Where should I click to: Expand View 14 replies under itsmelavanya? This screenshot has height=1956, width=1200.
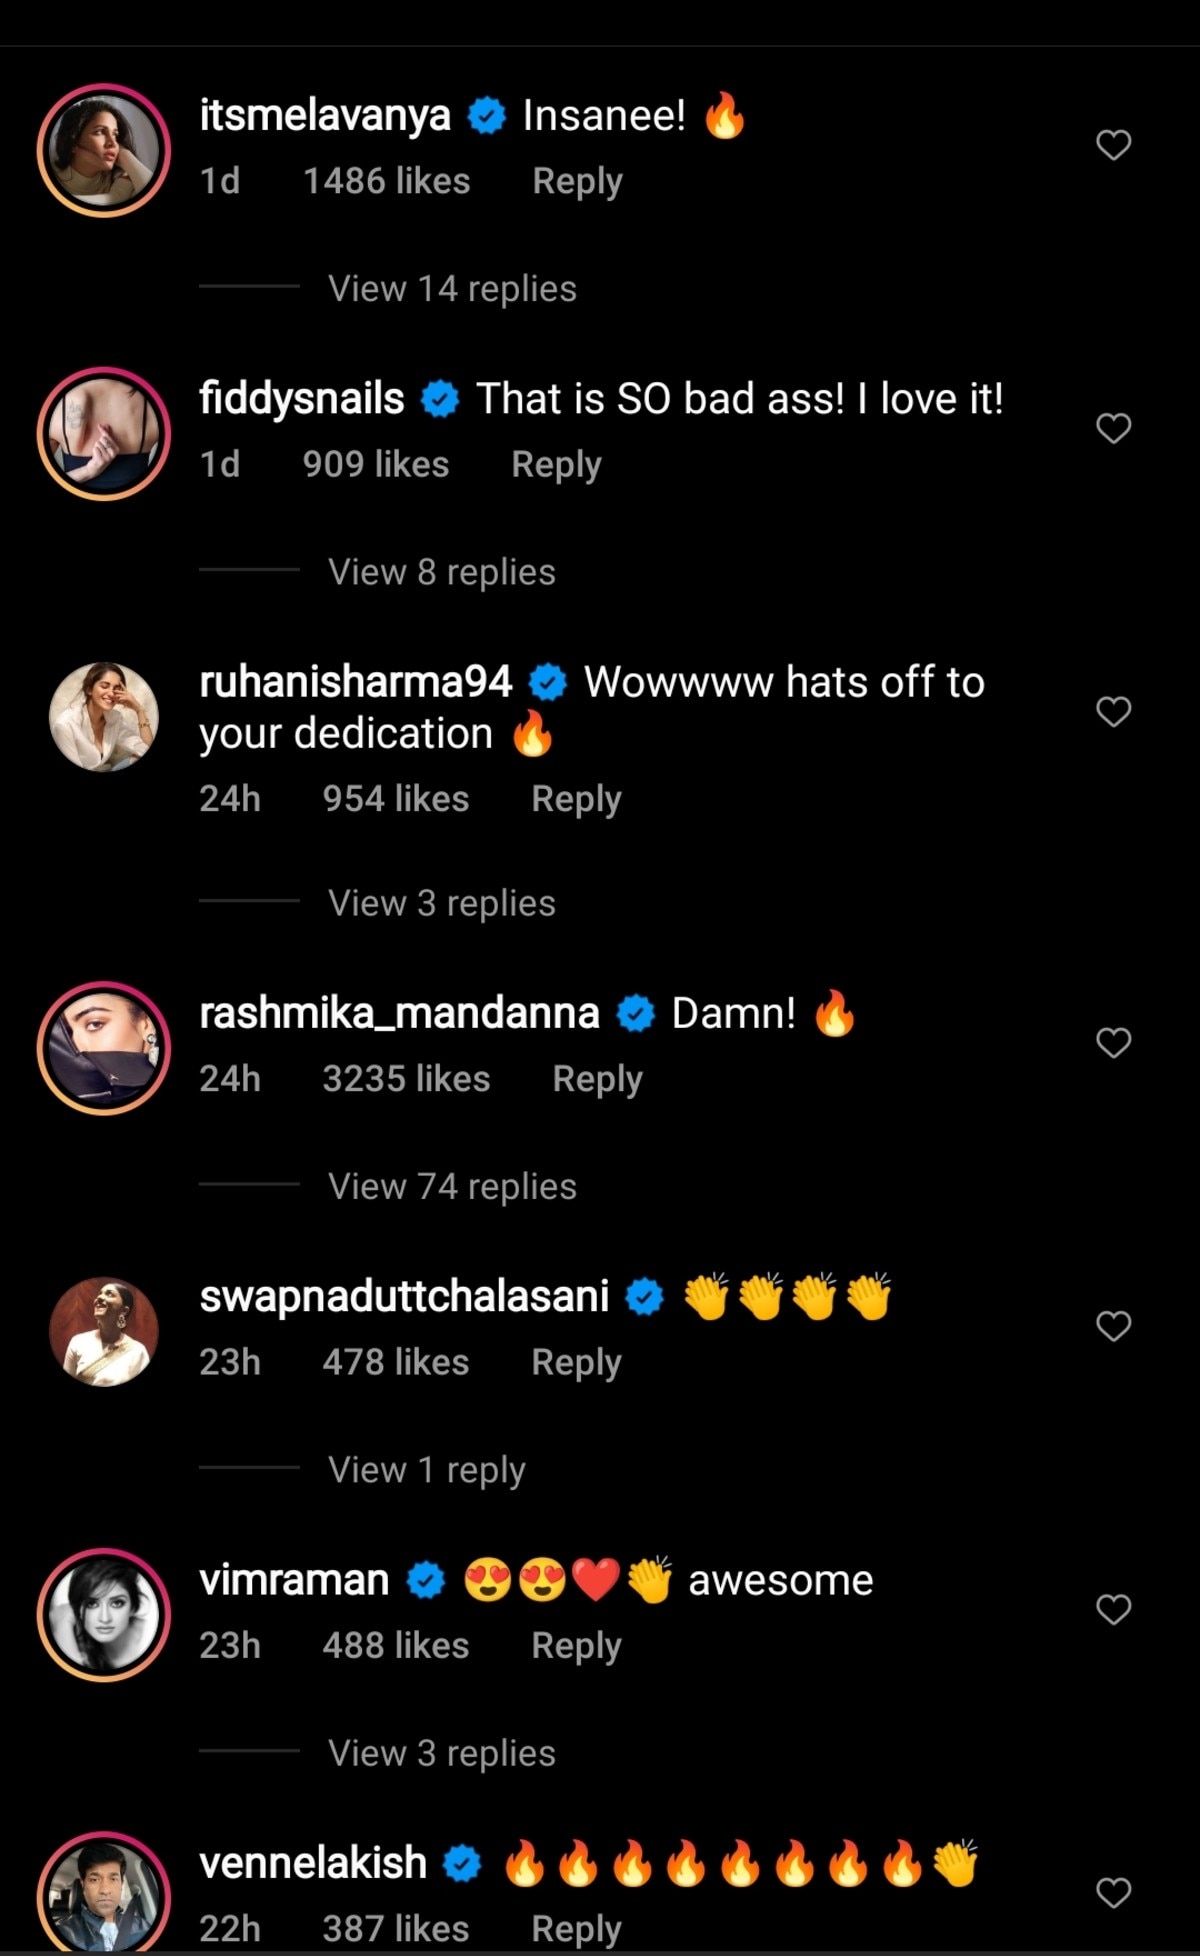pyautogui.click(x=452, y=289)
